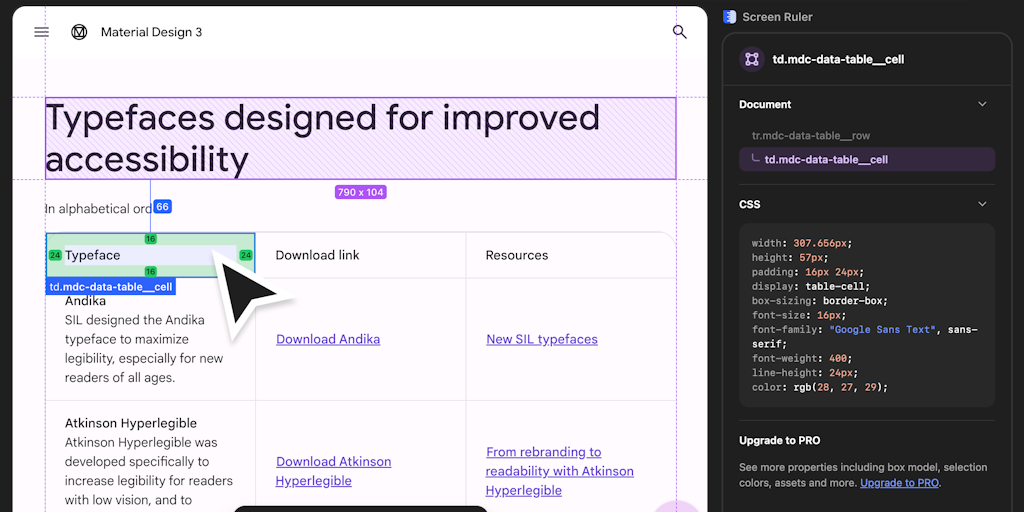Image resolution: width=1024 pixels, height=512 pixels.
Task: Click the Resources column header
Action: [x=516, y=255]
